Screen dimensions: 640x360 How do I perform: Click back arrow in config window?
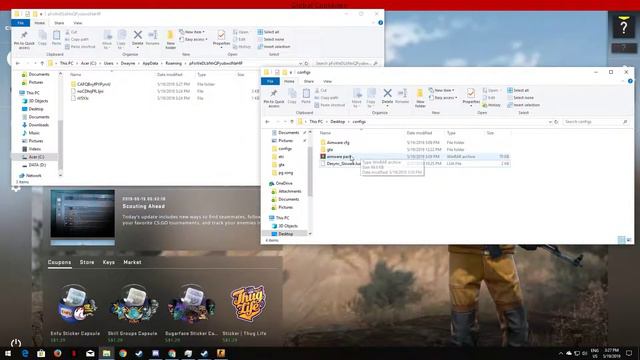(x=267, y=122)
